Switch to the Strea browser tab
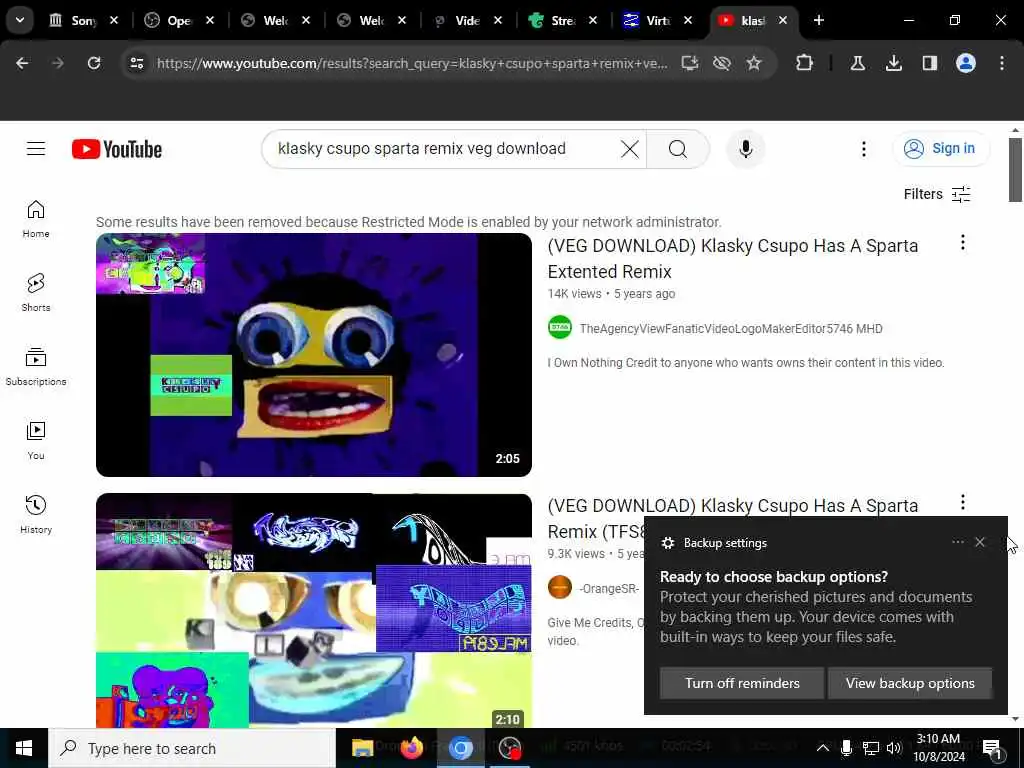Viewport: 1024px width, 768px height. [563, 20]
